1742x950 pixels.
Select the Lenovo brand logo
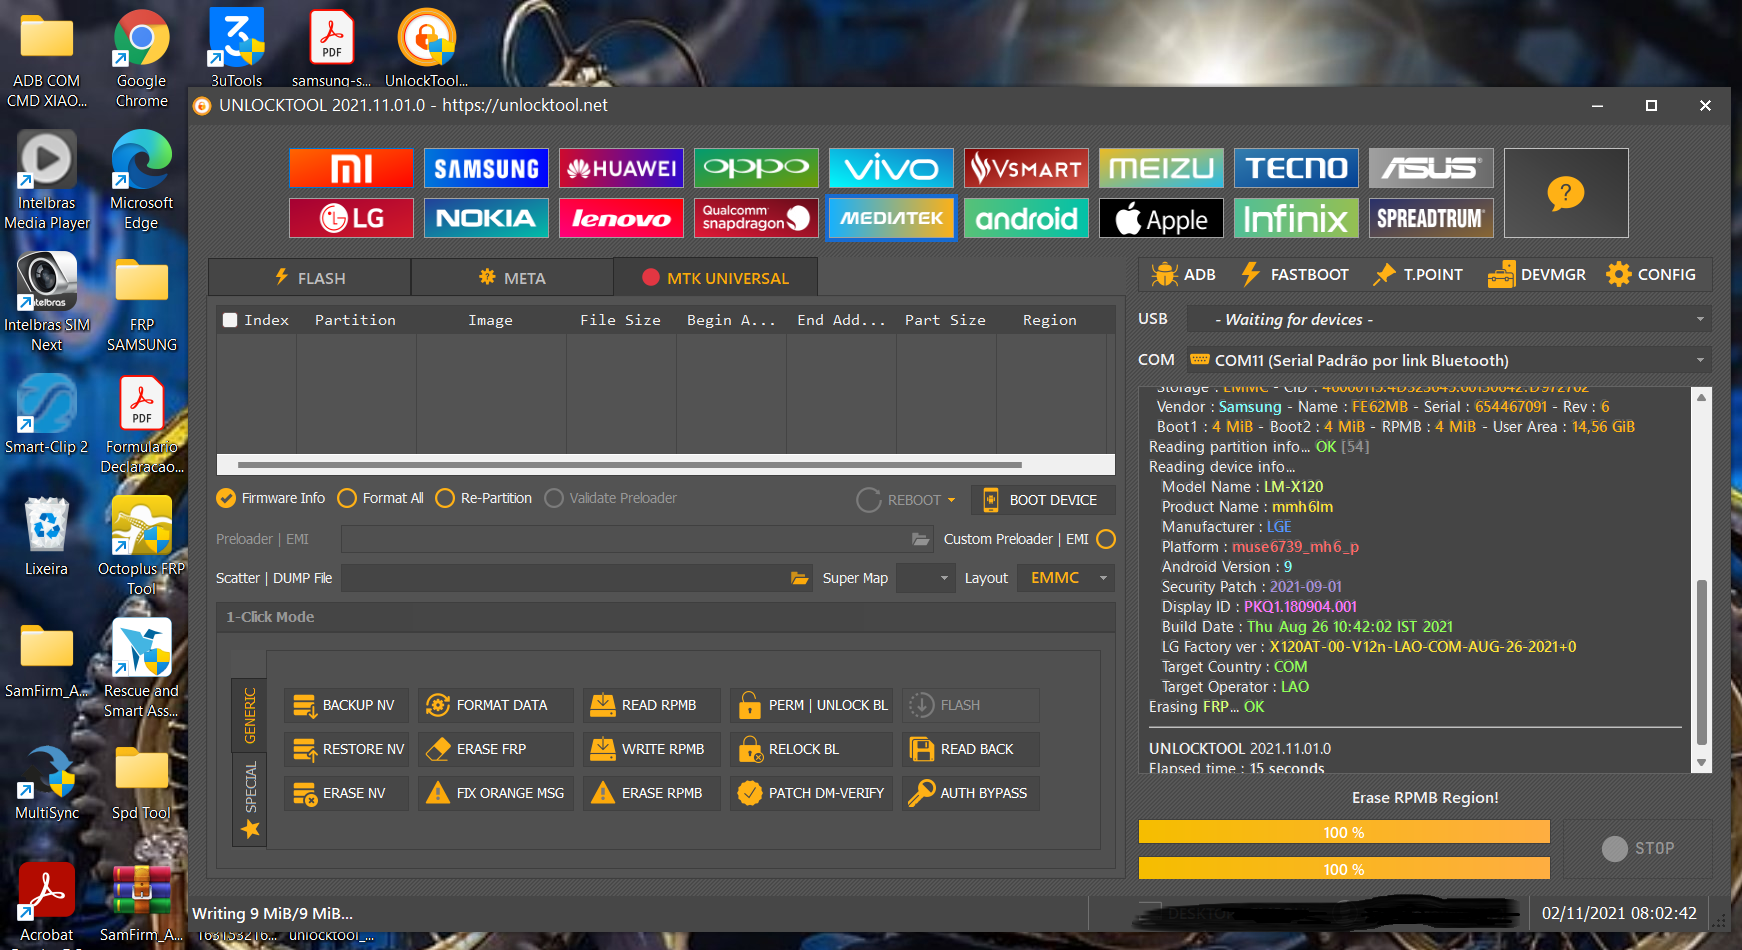click(x=621, y=218)
